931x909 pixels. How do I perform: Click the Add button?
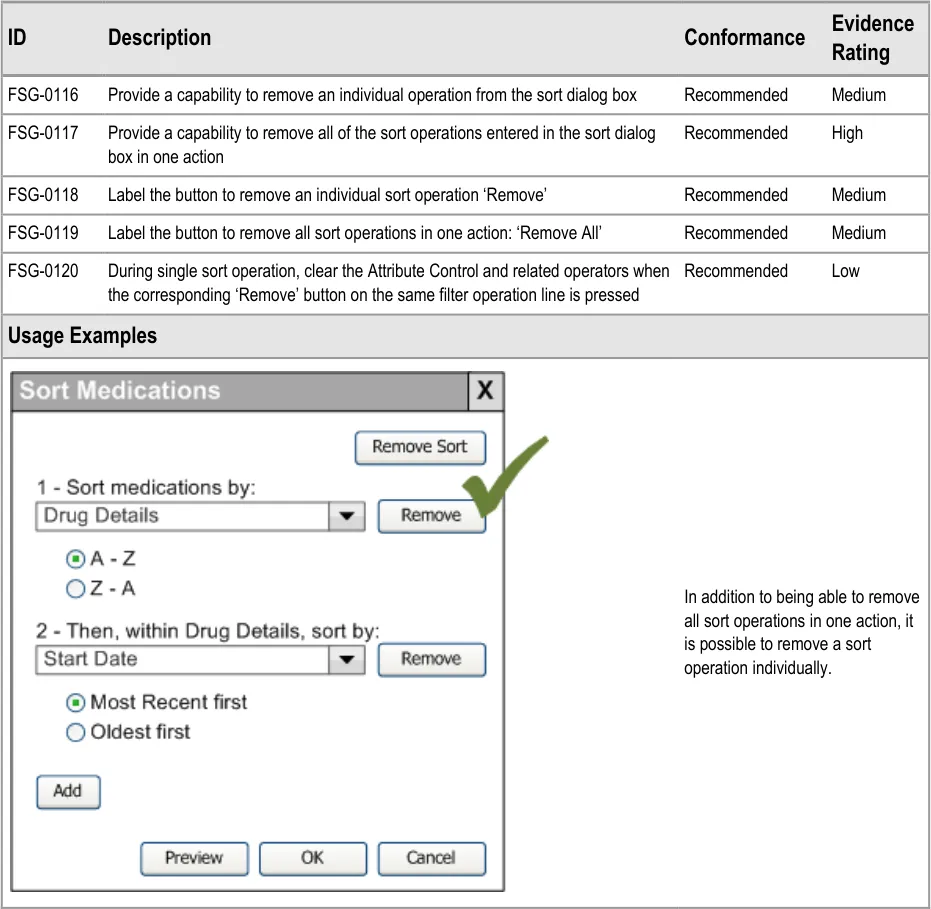coord(68,791)
